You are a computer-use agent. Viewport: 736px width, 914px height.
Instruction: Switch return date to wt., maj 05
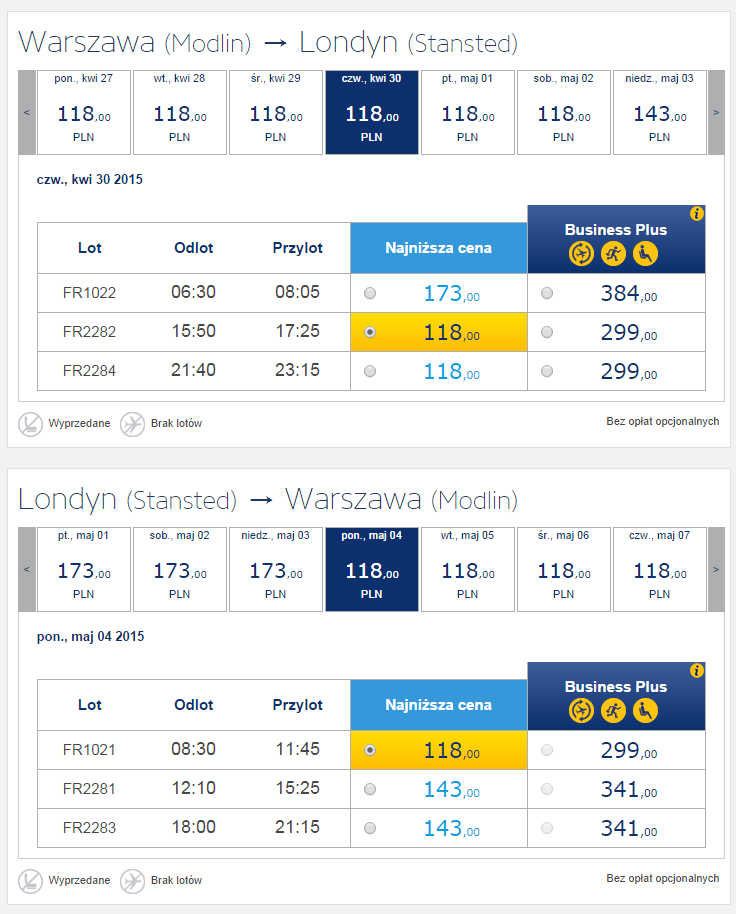point(467,570)
